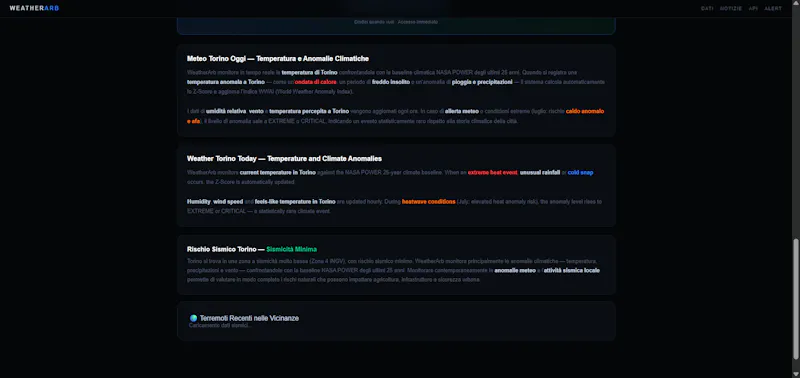Image resolution: width=800 pixels, height=378 pixels.
Task: Click the globe icon beside Terremoti Recenti
Action: coord(193,318)
